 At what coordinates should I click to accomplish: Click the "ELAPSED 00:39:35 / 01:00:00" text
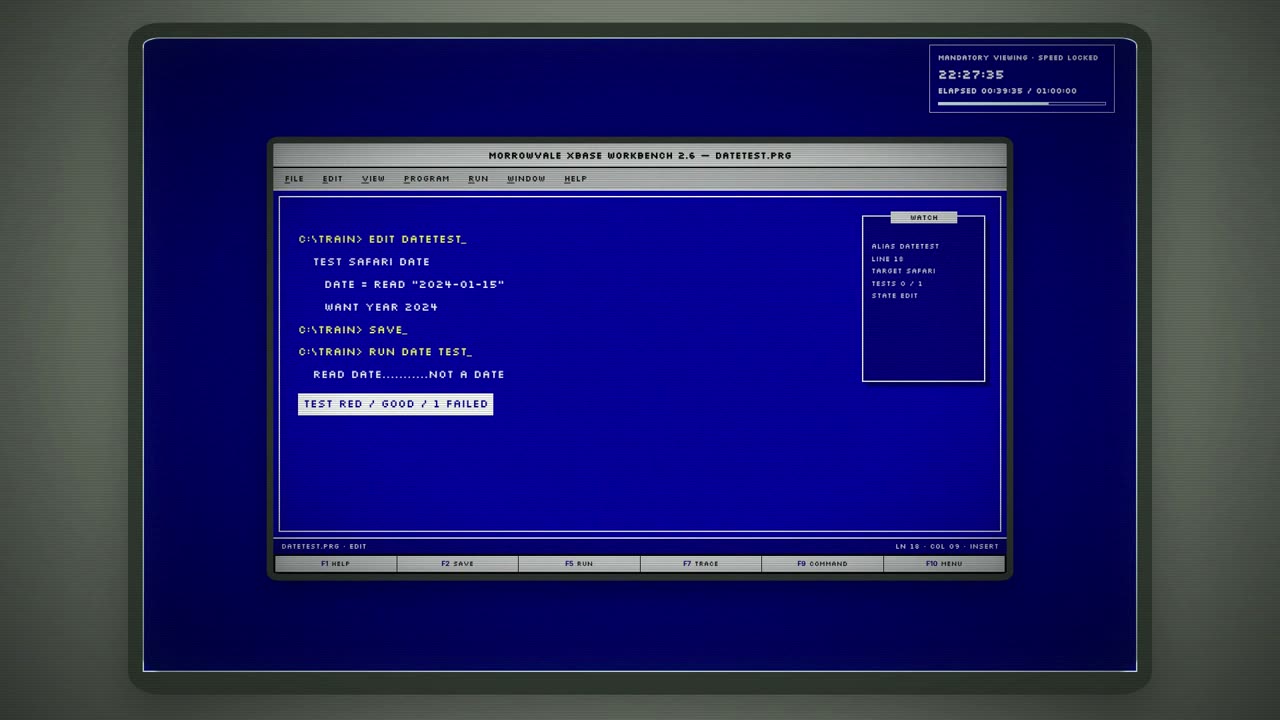1007,91
